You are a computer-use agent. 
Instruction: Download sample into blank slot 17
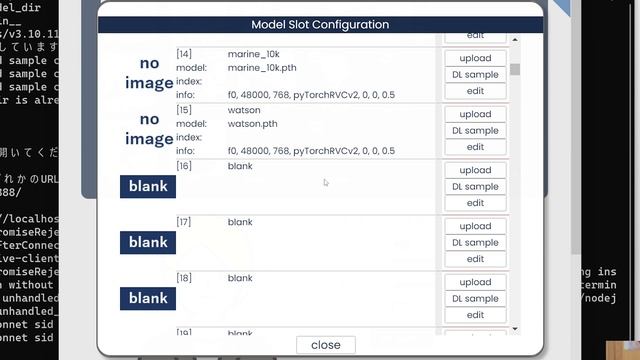click(x=475, y=242)
